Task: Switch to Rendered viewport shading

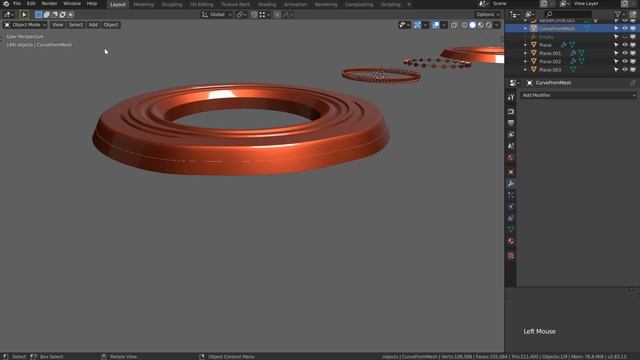Action: click(489, 25)
